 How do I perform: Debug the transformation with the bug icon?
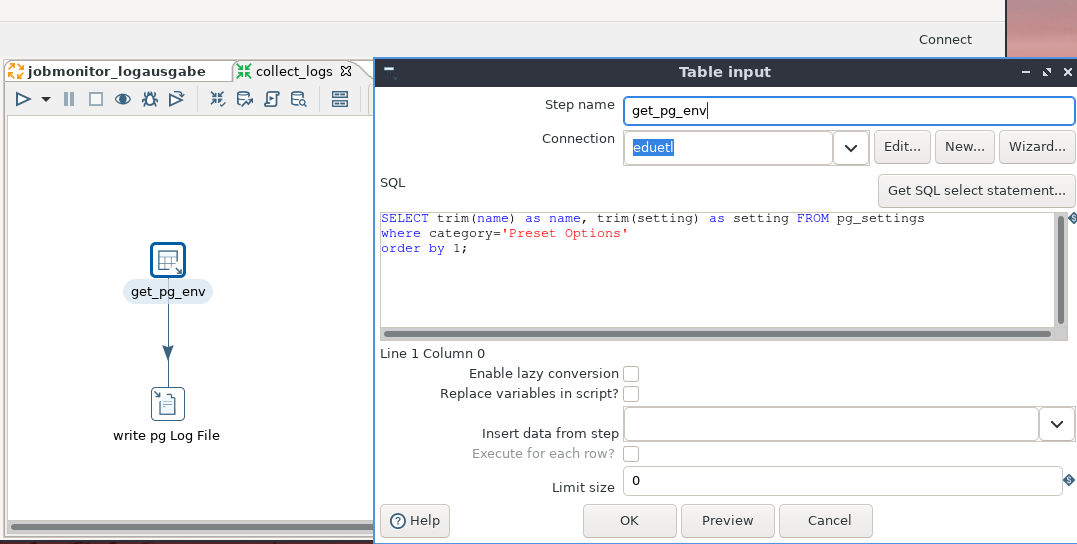150,100
